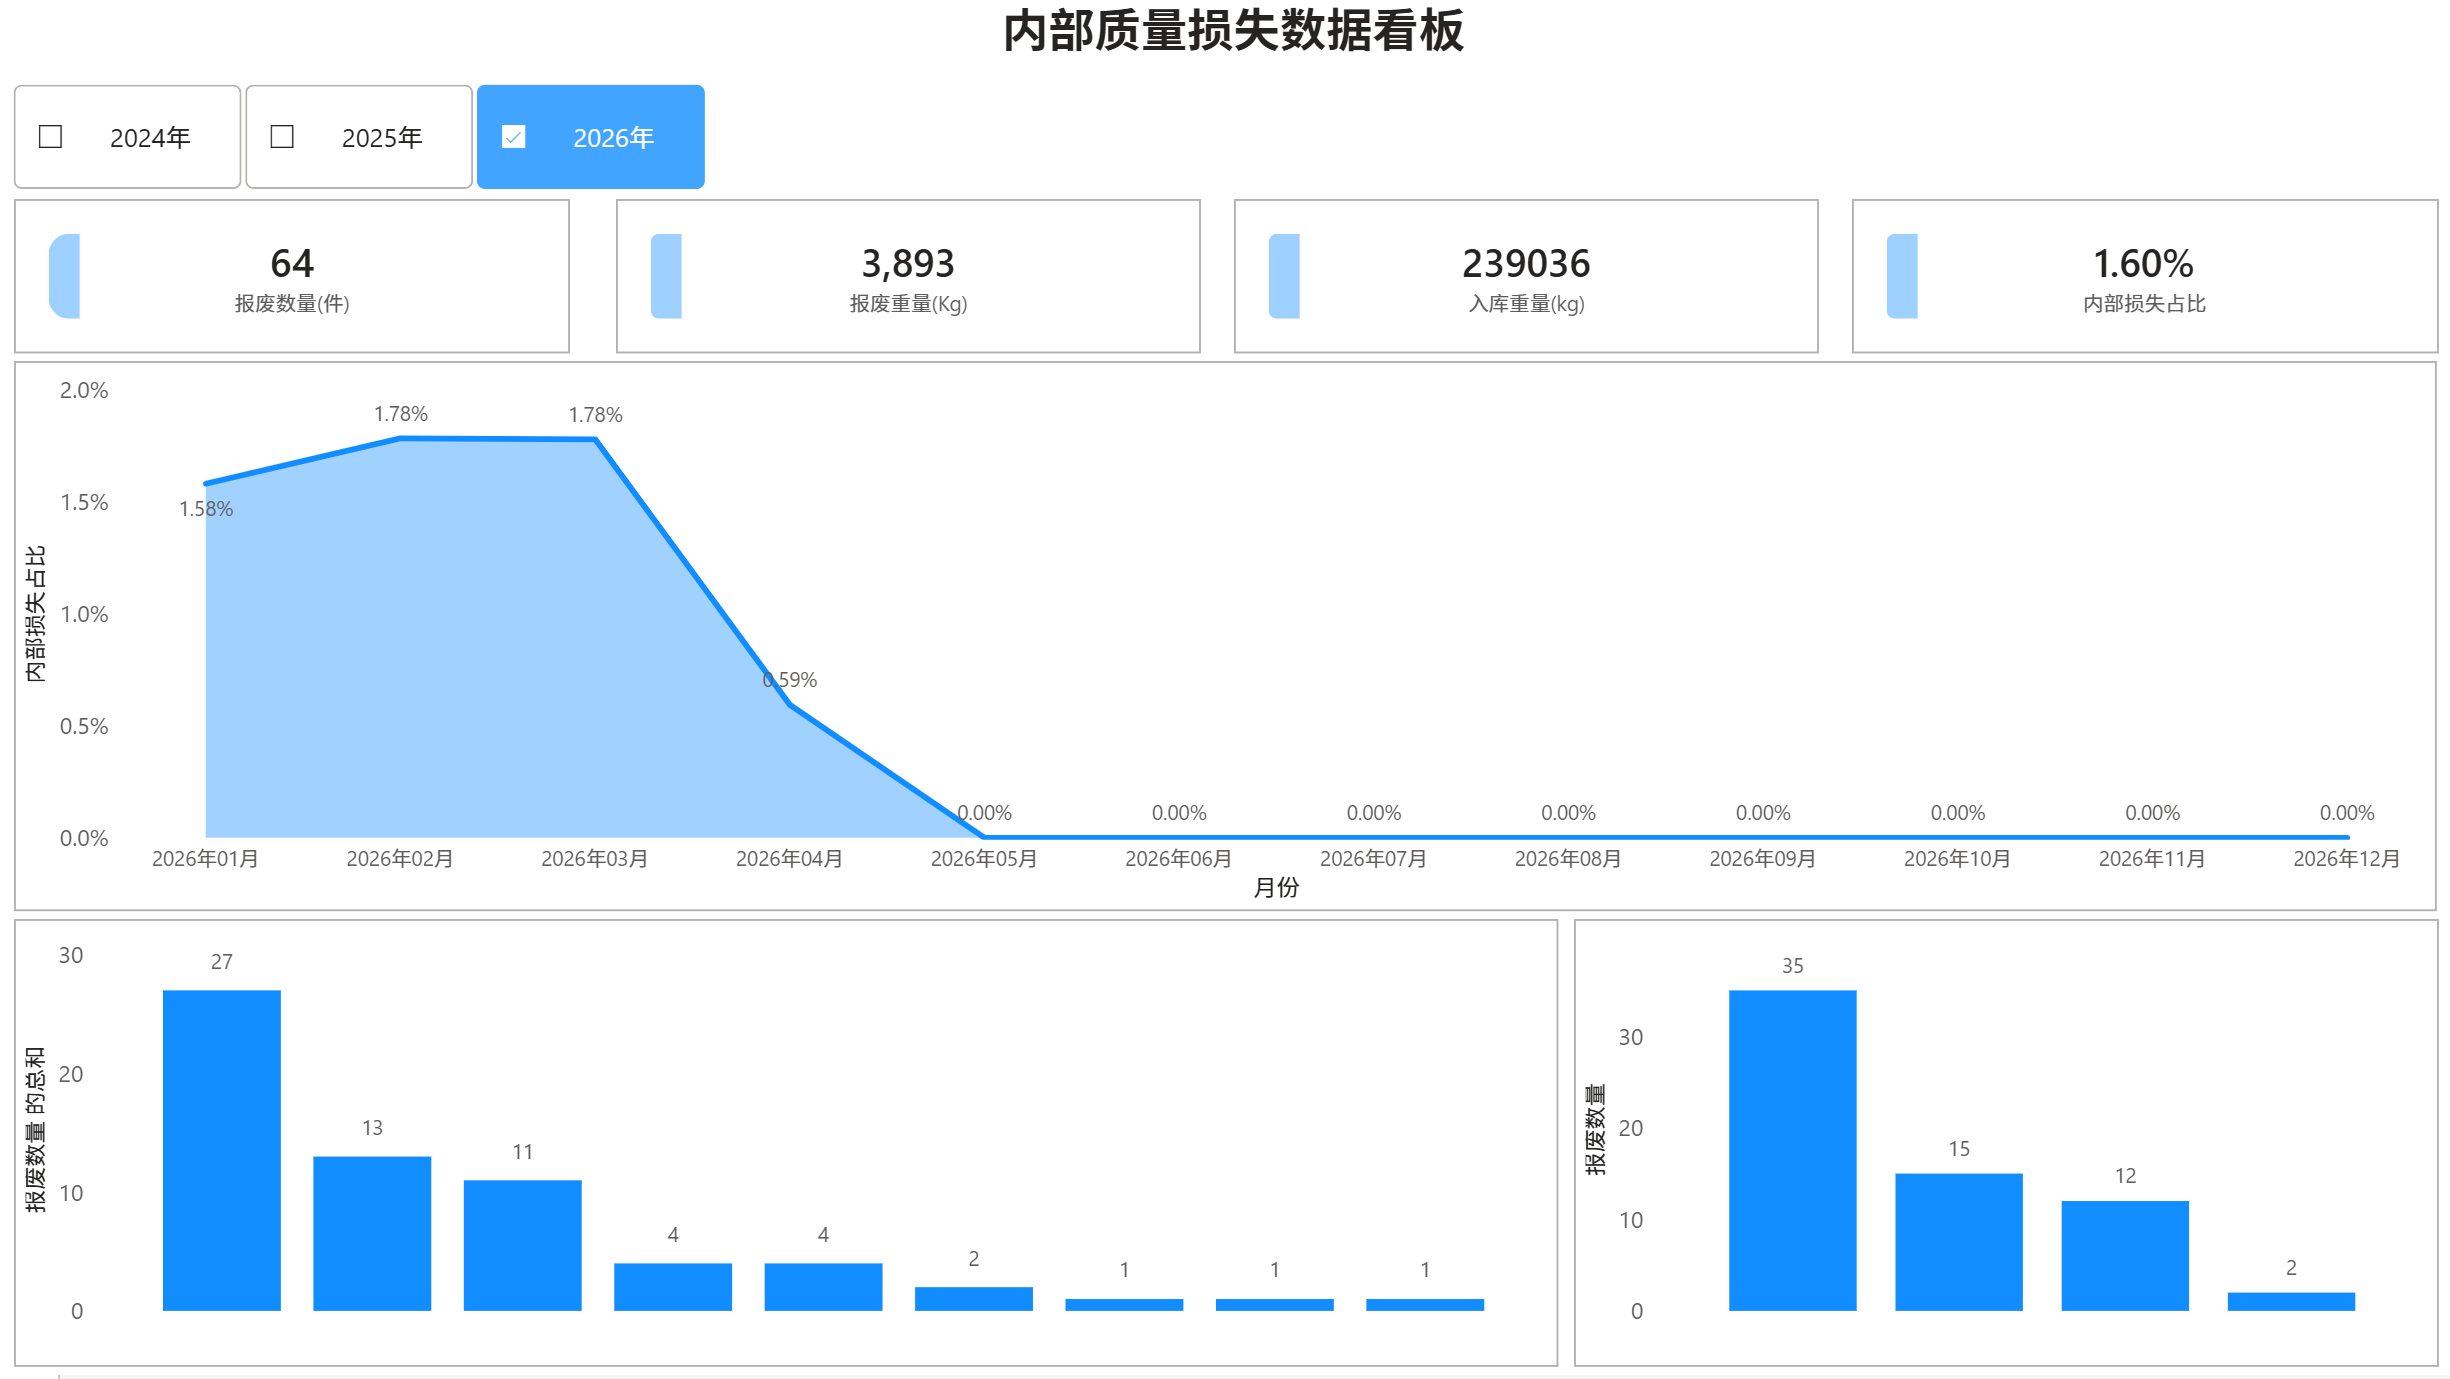
Task: Select the bar labeled 2 in right chart
Action: [x=2290, y=1300]
